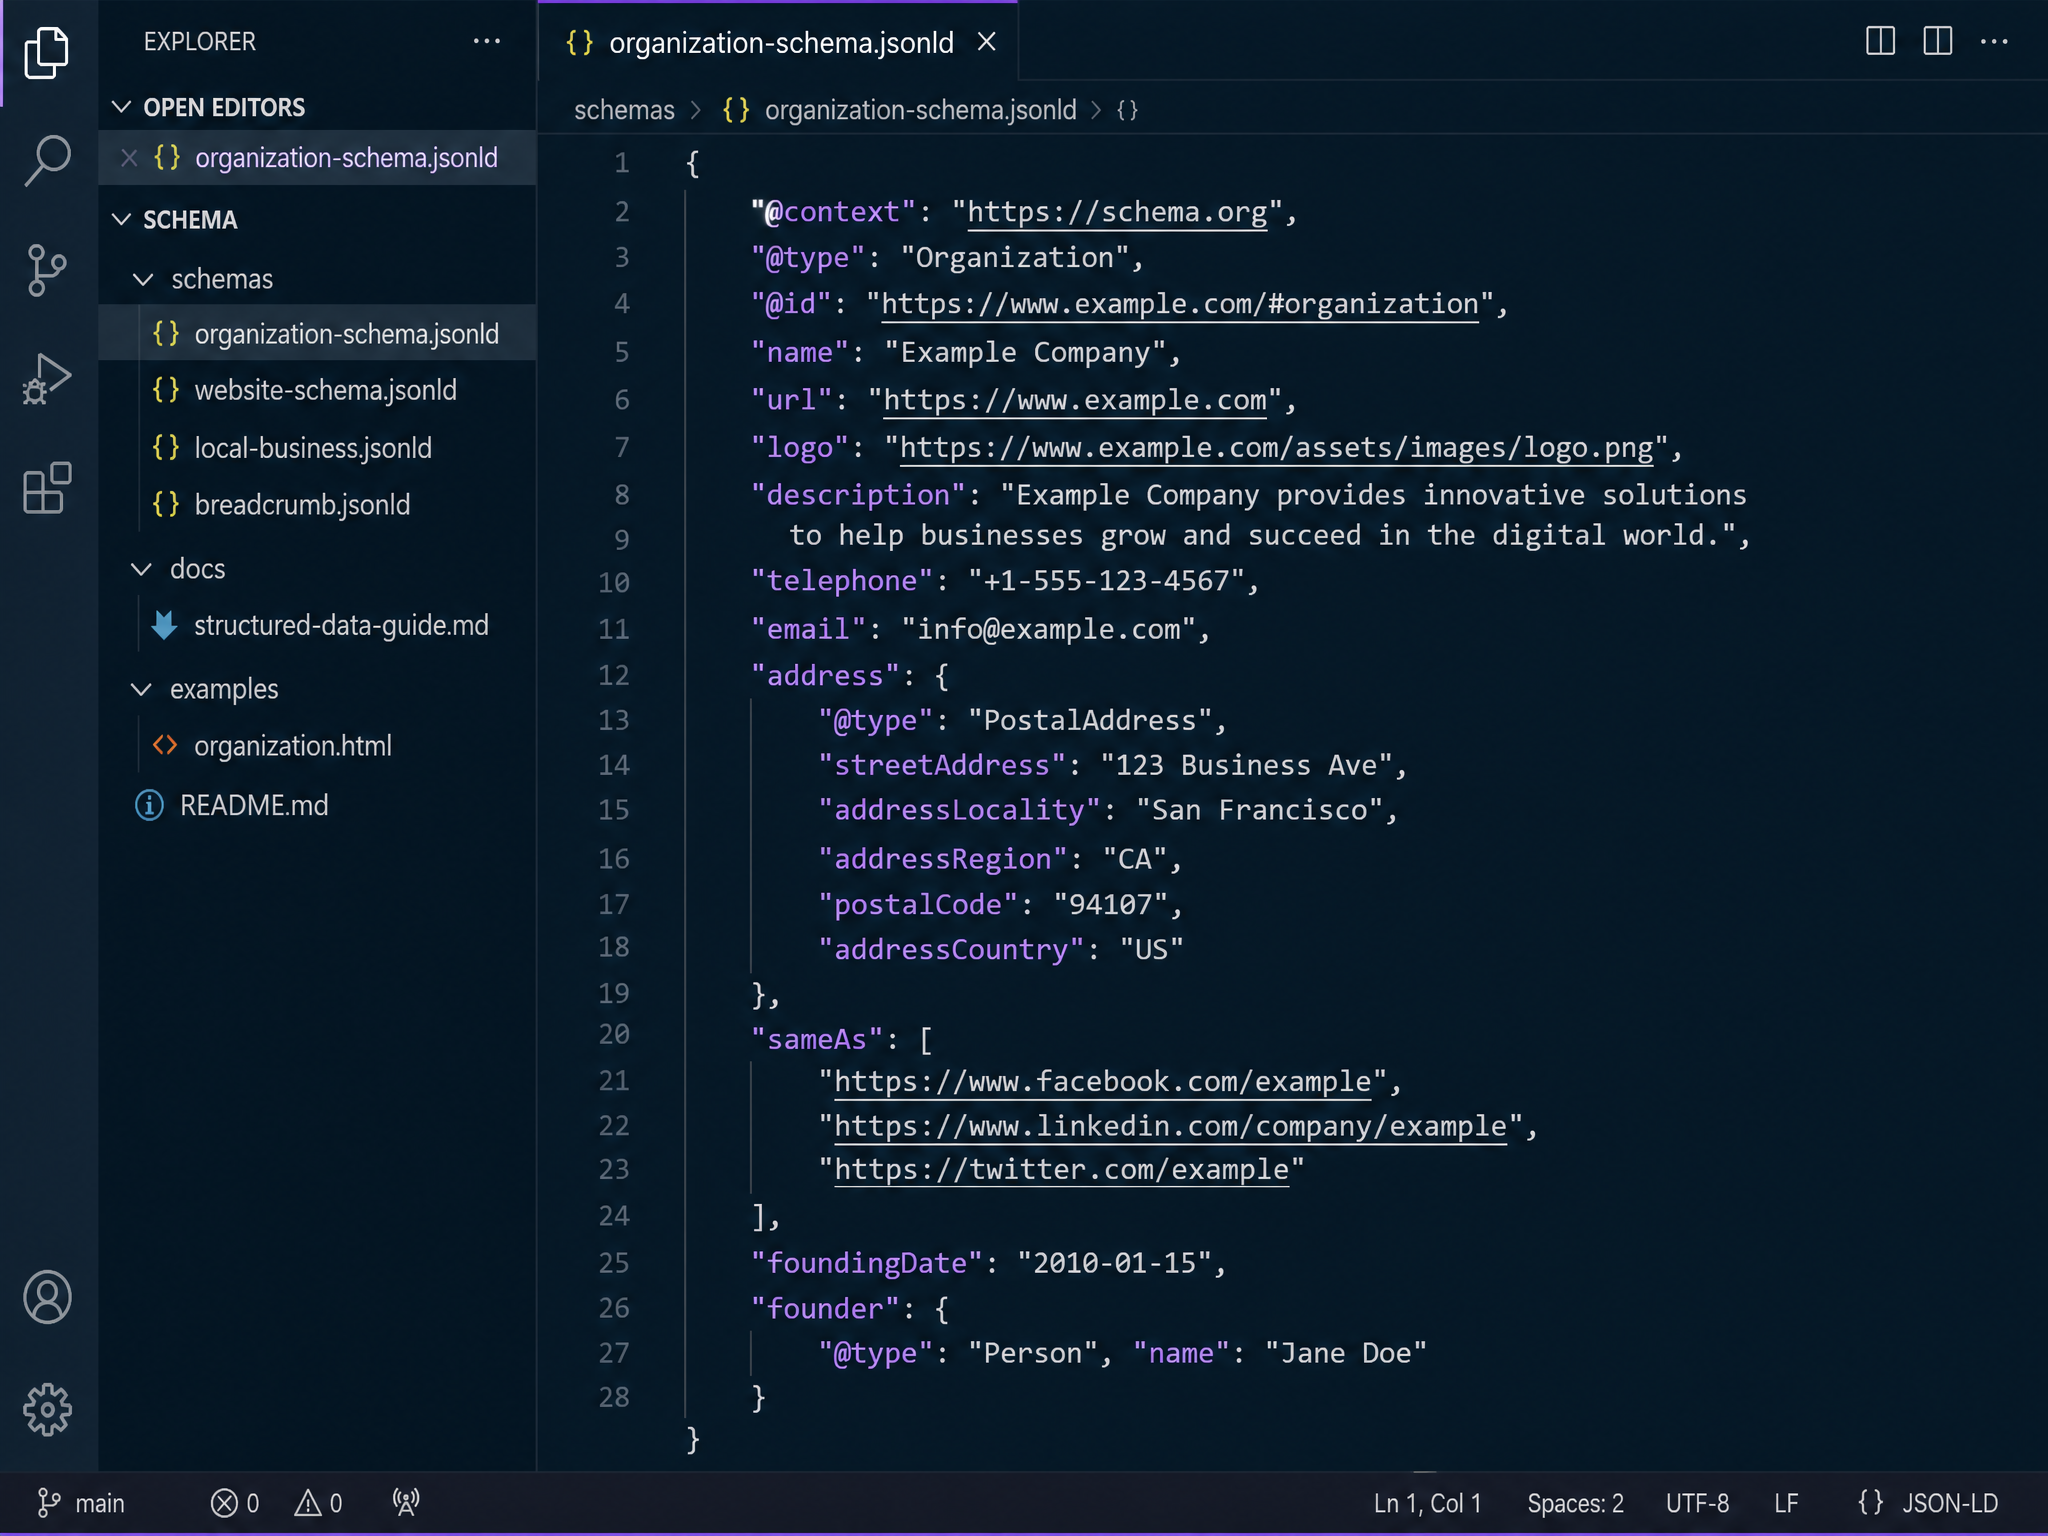
Task: Open Explorer more actions ellipsis
Action: (x=487, y=41)
